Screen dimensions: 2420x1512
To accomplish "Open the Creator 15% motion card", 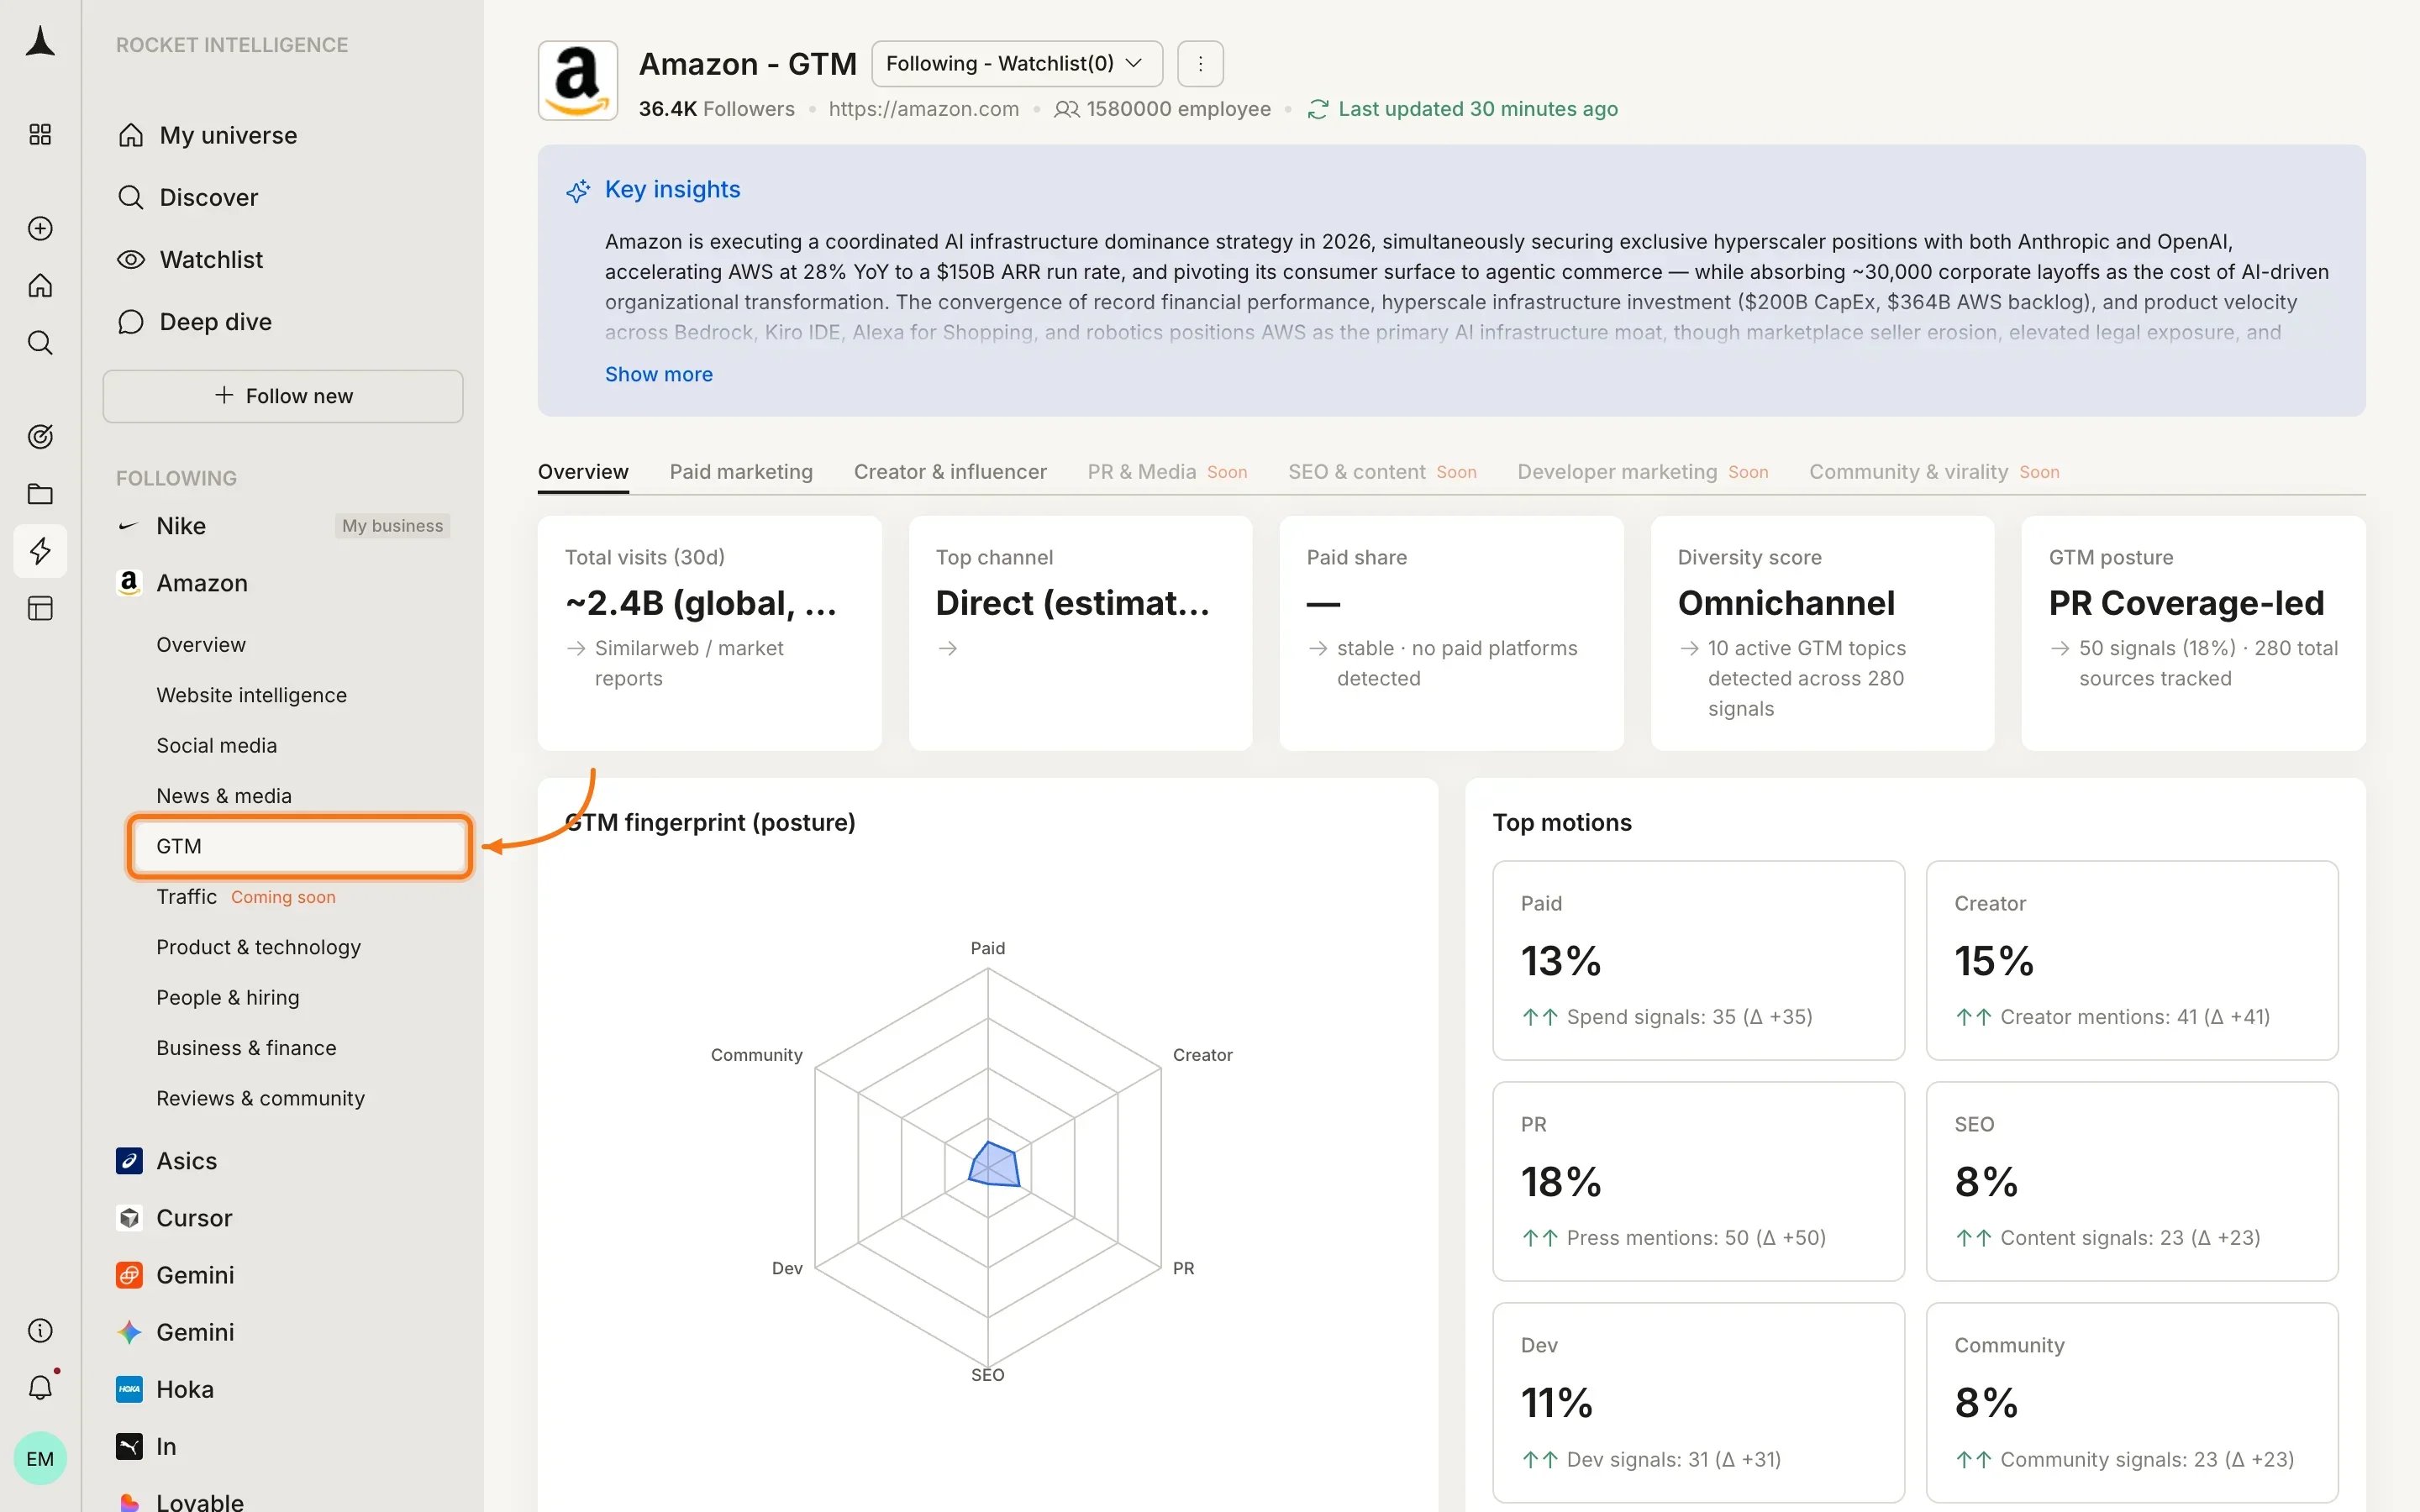I will 2132,960.
